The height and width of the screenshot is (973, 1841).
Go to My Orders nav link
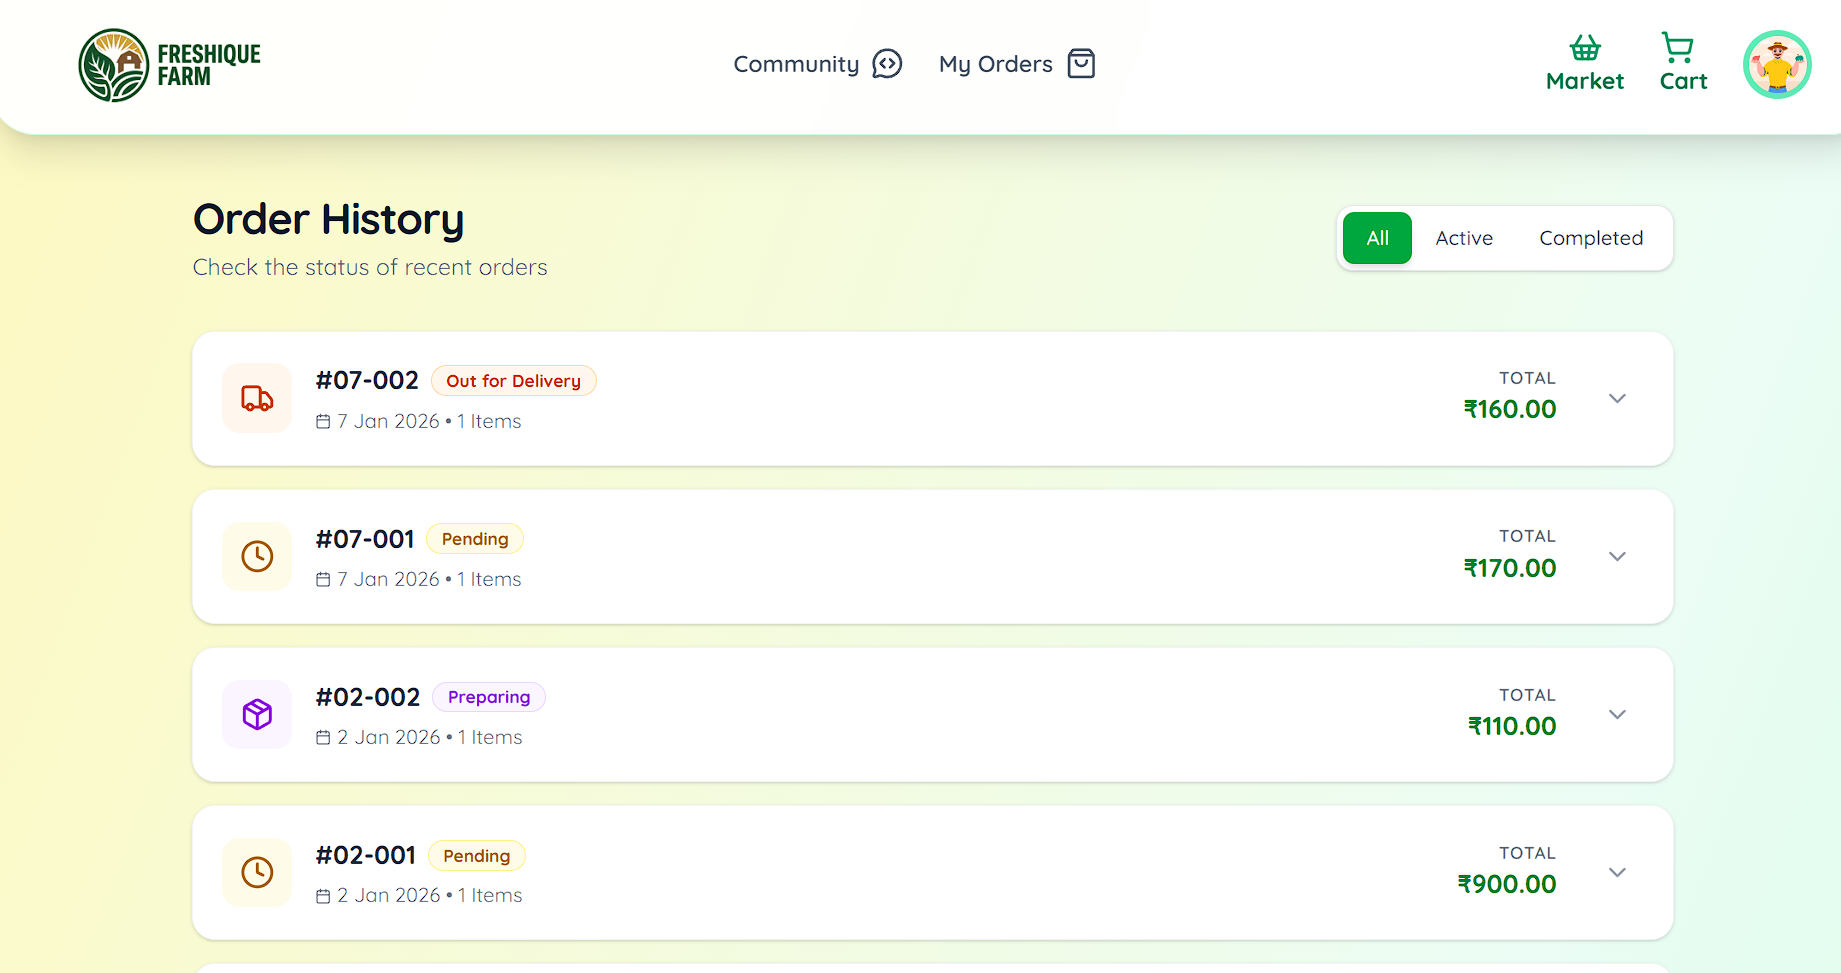coord(995,64)
